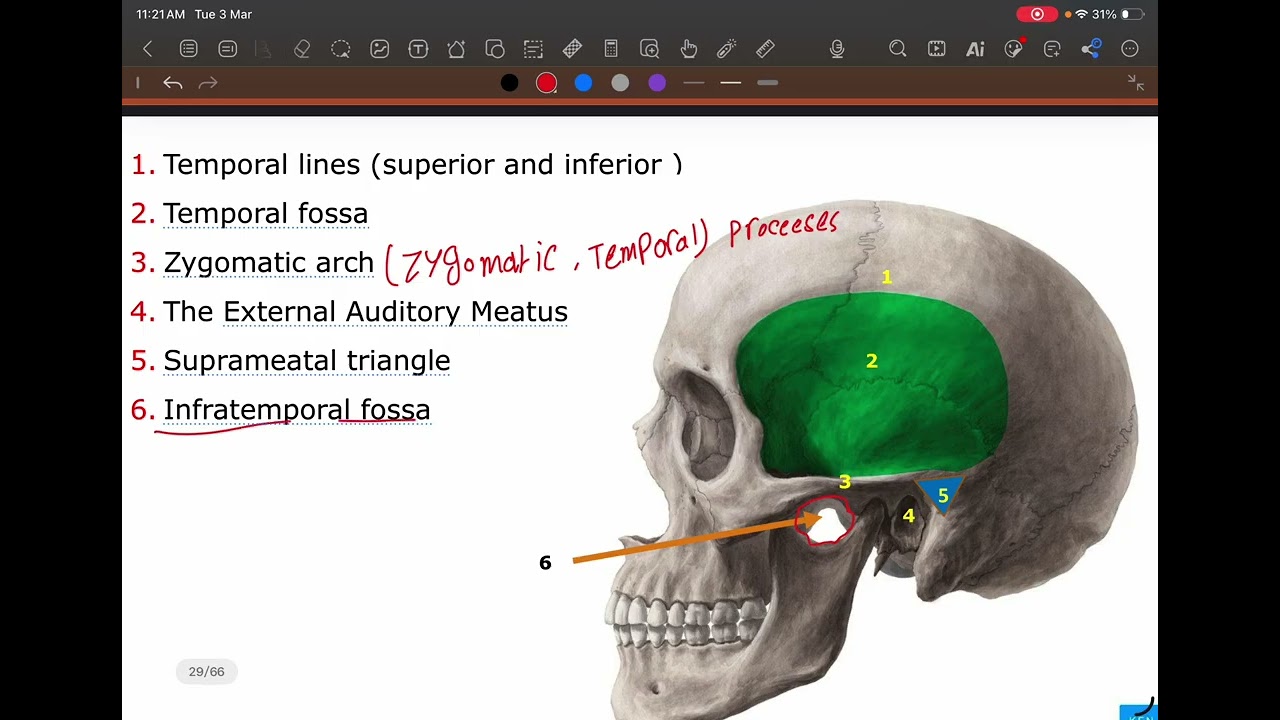Start audio recording with microphone icon
1280x720 pixels.
[x=837, y=49]
